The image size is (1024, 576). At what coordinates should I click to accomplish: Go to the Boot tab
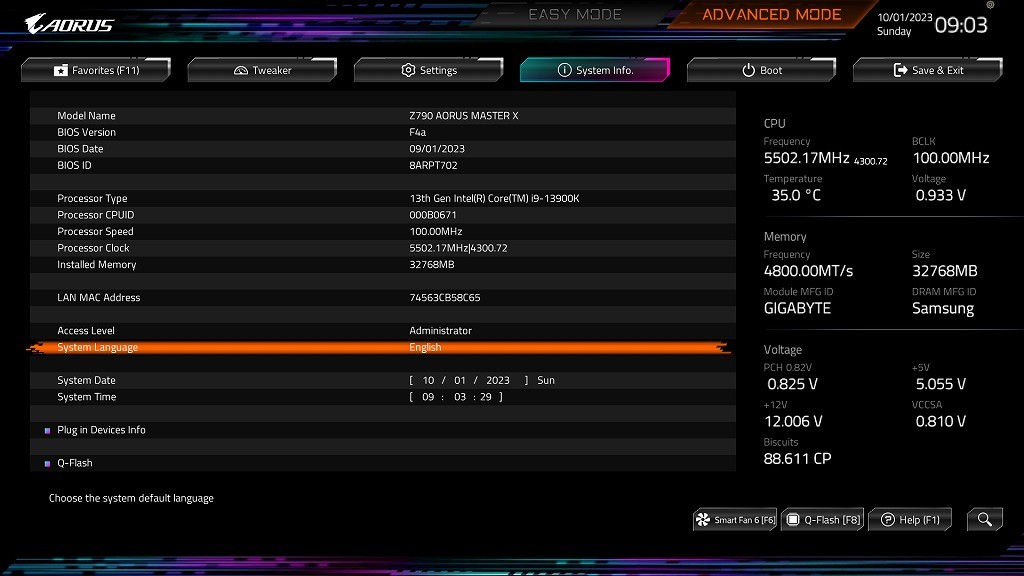click(761, 70)
